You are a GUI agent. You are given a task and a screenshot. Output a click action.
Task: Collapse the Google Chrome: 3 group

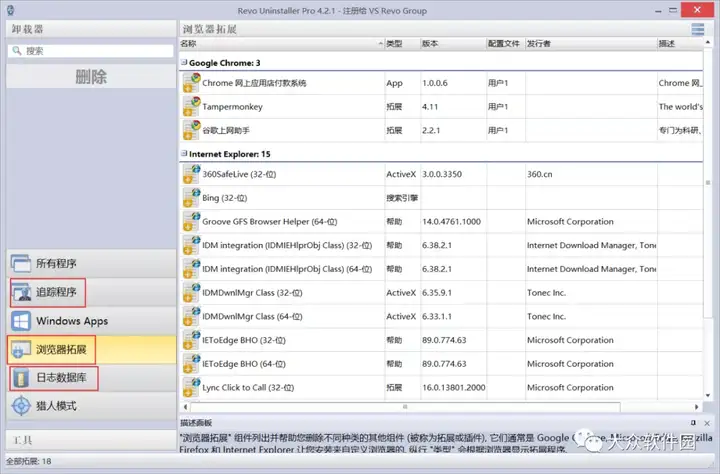[184, 62]
